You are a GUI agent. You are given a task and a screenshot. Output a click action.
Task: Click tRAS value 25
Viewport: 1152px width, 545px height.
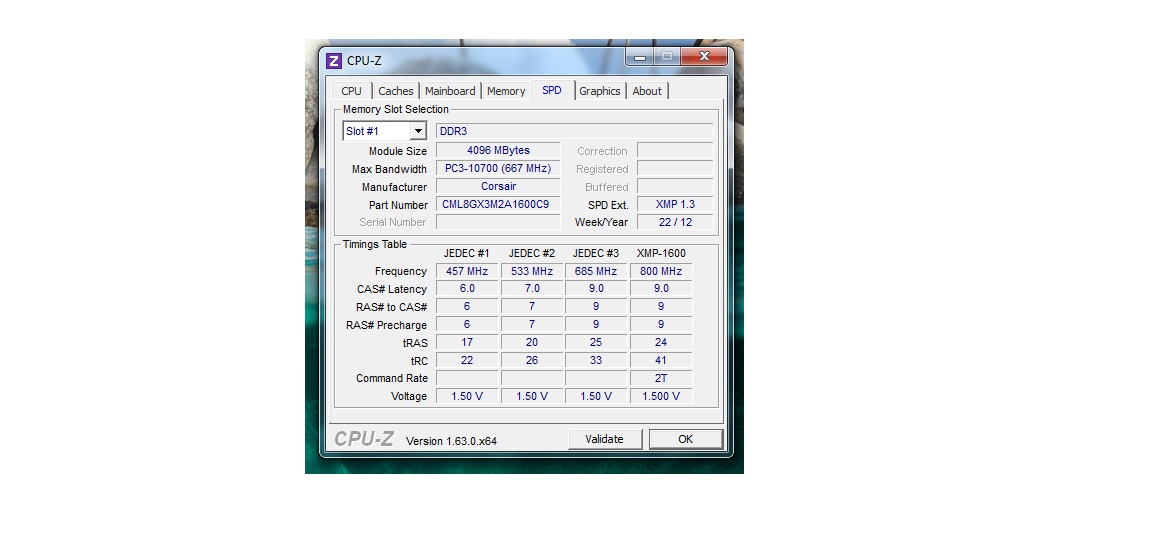pos(596,342)
